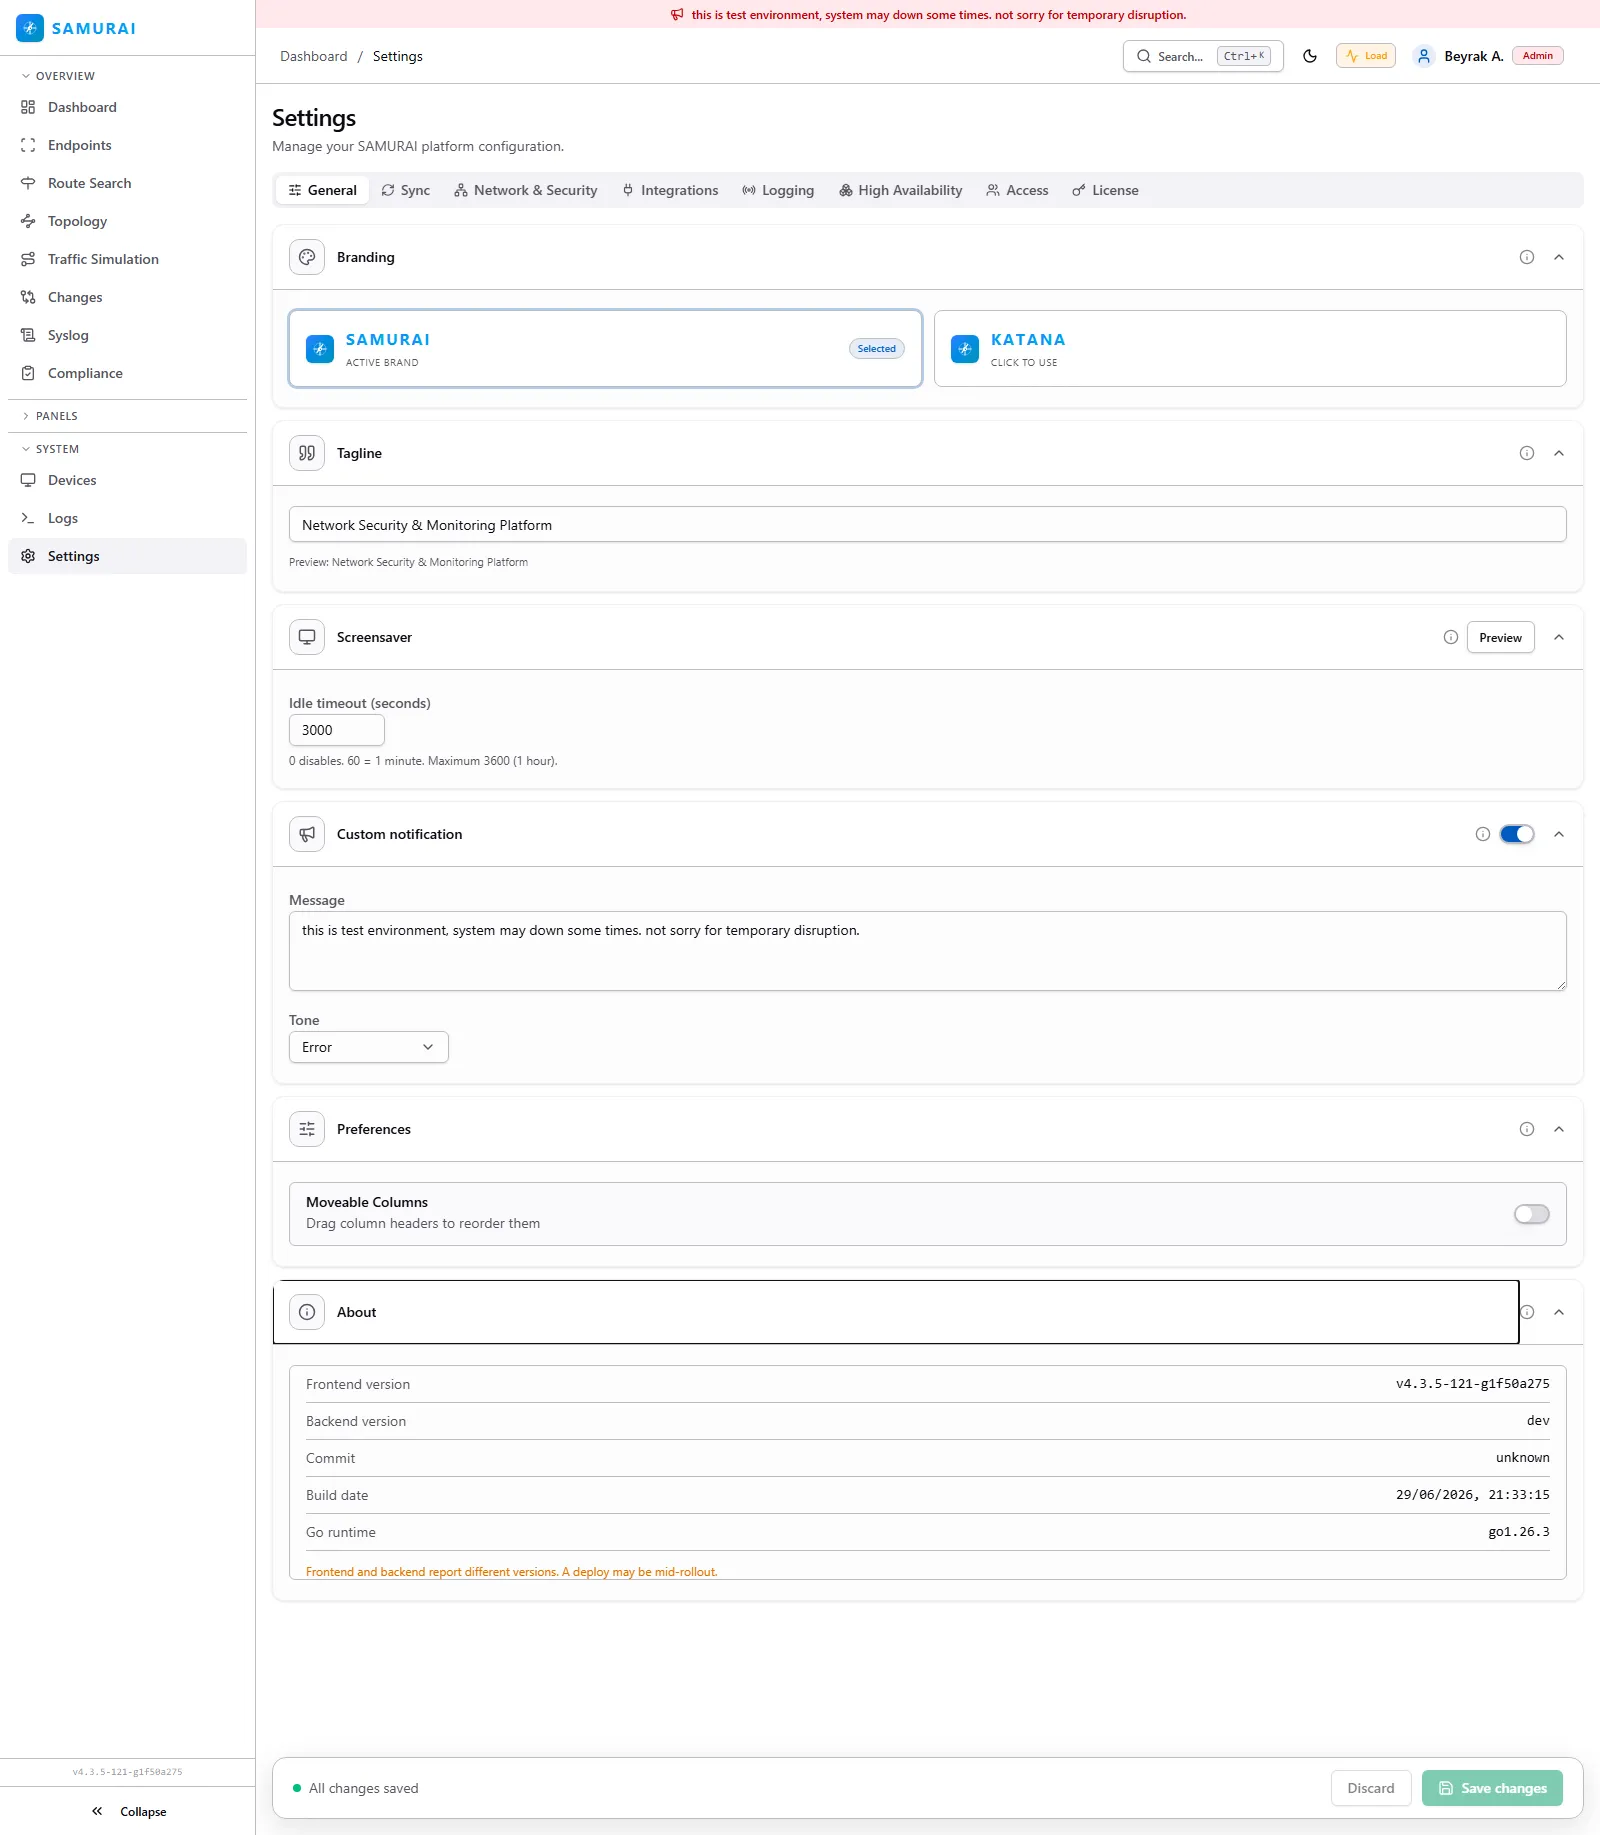The width and height of the screenshot is (1600, 1835).
Task: Collapse the sidebar with Collapse button
Action: (128, 1811)
